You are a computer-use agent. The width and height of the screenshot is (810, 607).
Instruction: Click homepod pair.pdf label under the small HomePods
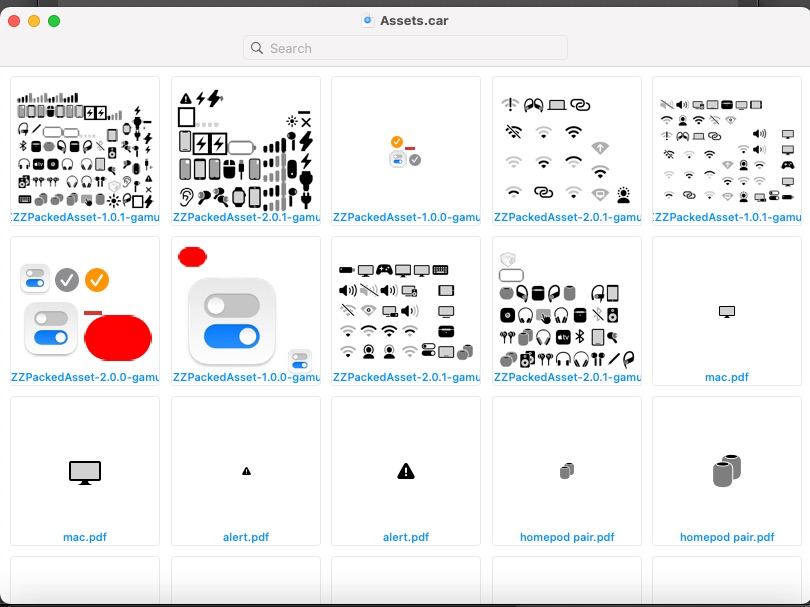[567, 537]
